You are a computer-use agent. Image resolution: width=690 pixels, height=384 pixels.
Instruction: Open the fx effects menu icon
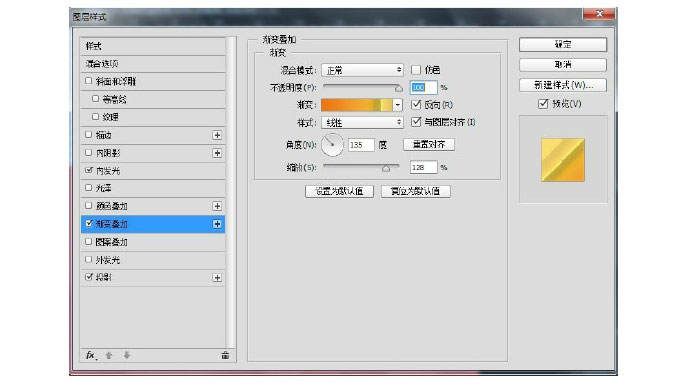pos(91,355)
